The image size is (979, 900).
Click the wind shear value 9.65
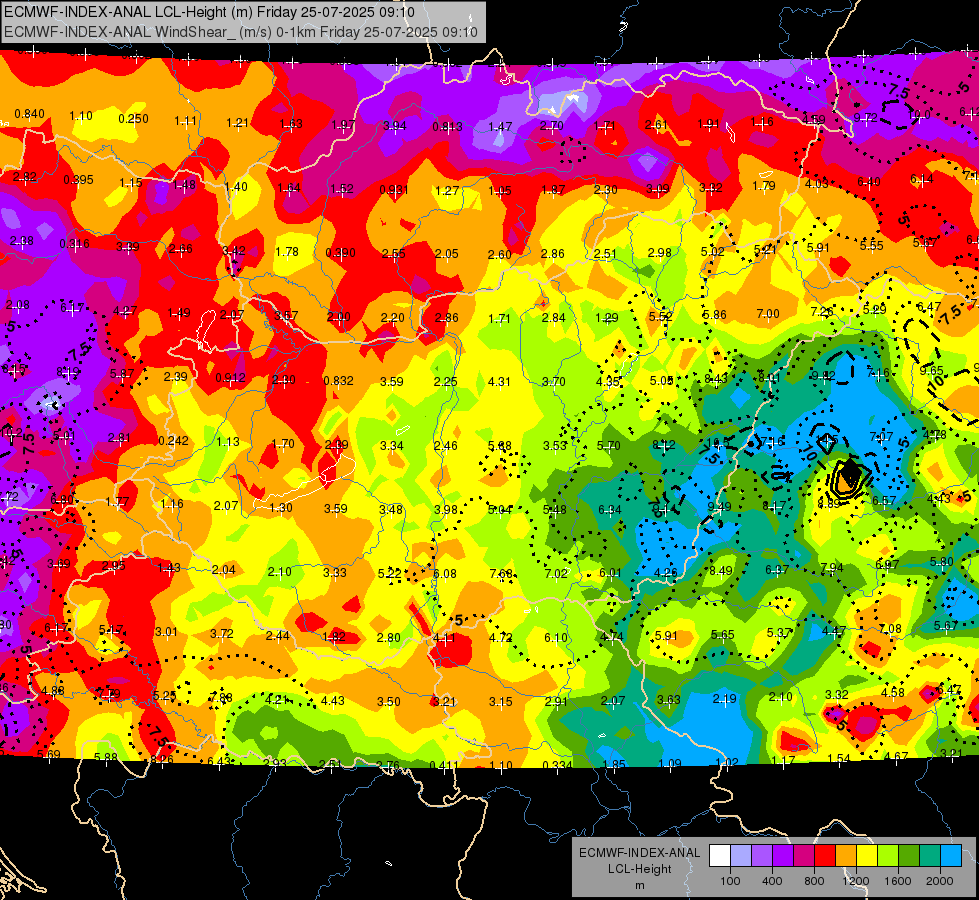[x=932, y=371]
